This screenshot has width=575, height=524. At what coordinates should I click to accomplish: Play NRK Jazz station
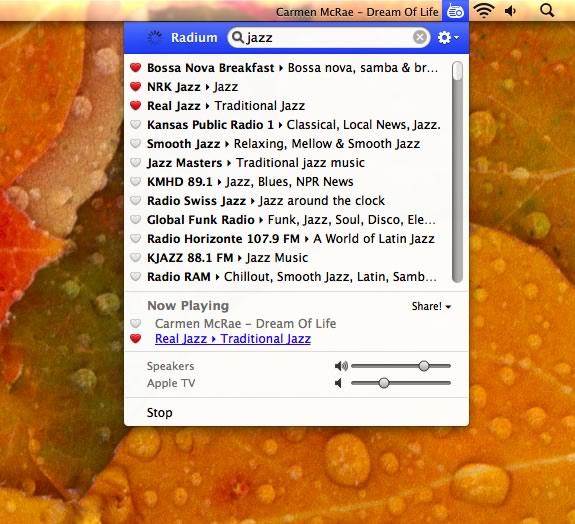[192, 87]
